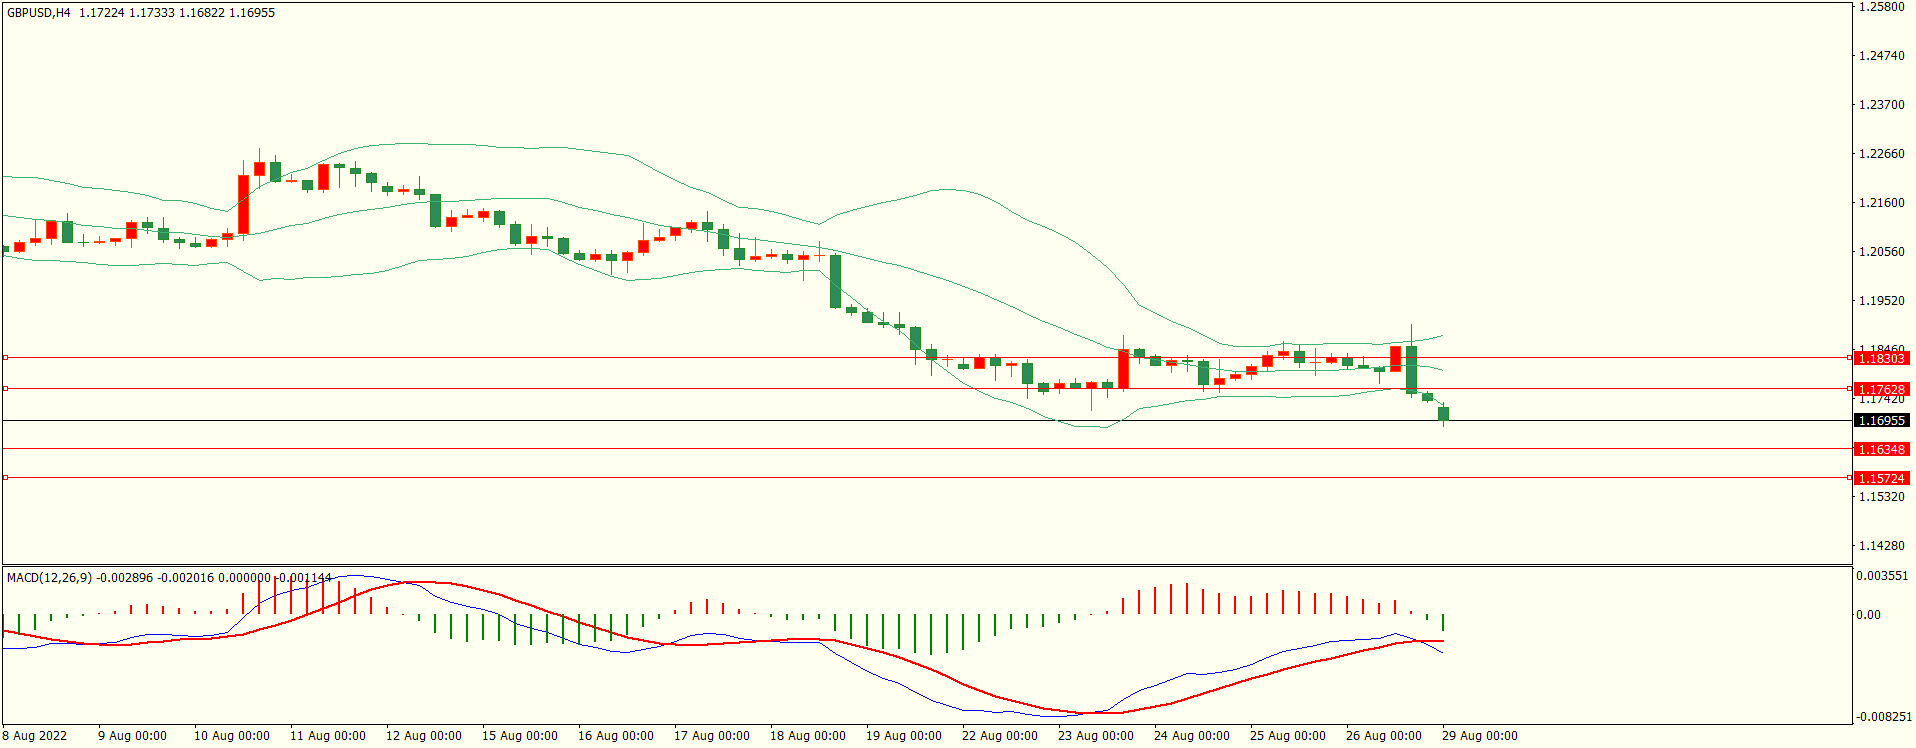Grab right handle of the 1.15724 line
The width and height of the screenshot is (1916, 748).
coord(1849,477)
